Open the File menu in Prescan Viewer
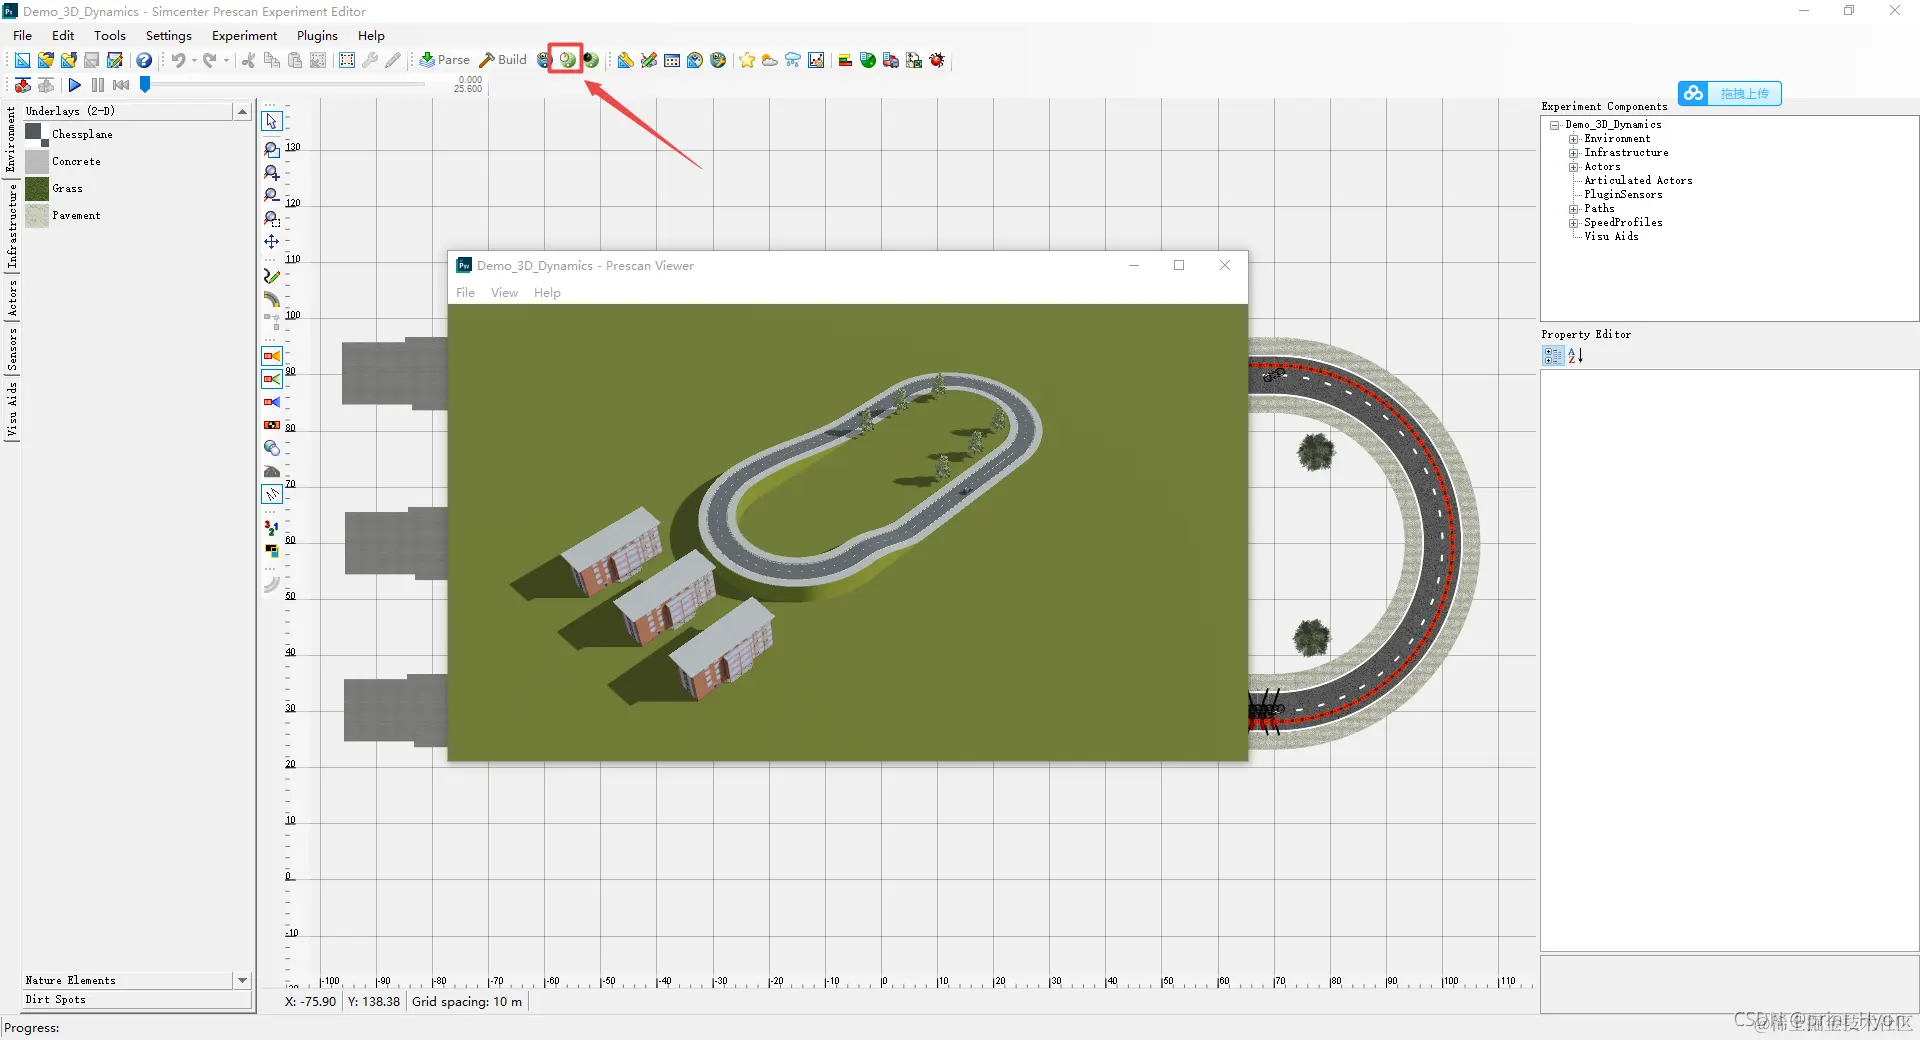This screenshot has width=1920, height=1040. [x=465, y=293]
